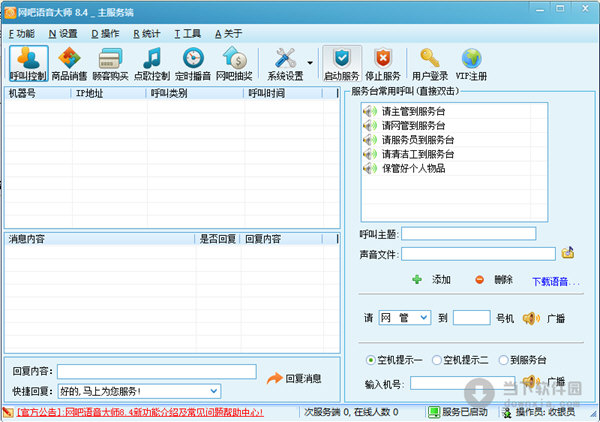The height and width of the screenshot is (422, 600).
Task: Select 请网管到服务台 call entry
Action: [414, 125]
